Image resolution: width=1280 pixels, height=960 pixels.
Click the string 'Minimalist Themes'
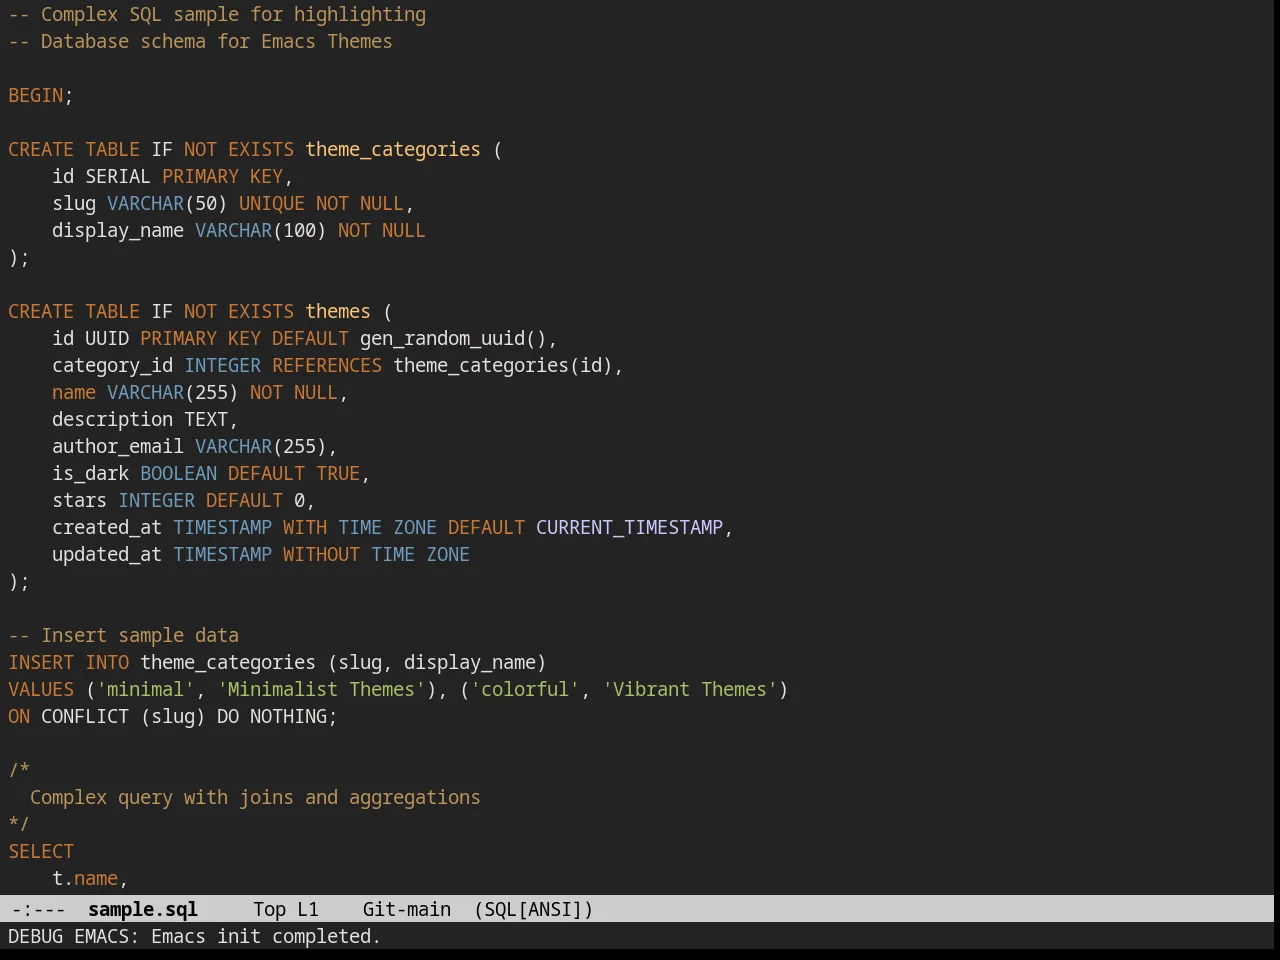[x=321, y=689]
